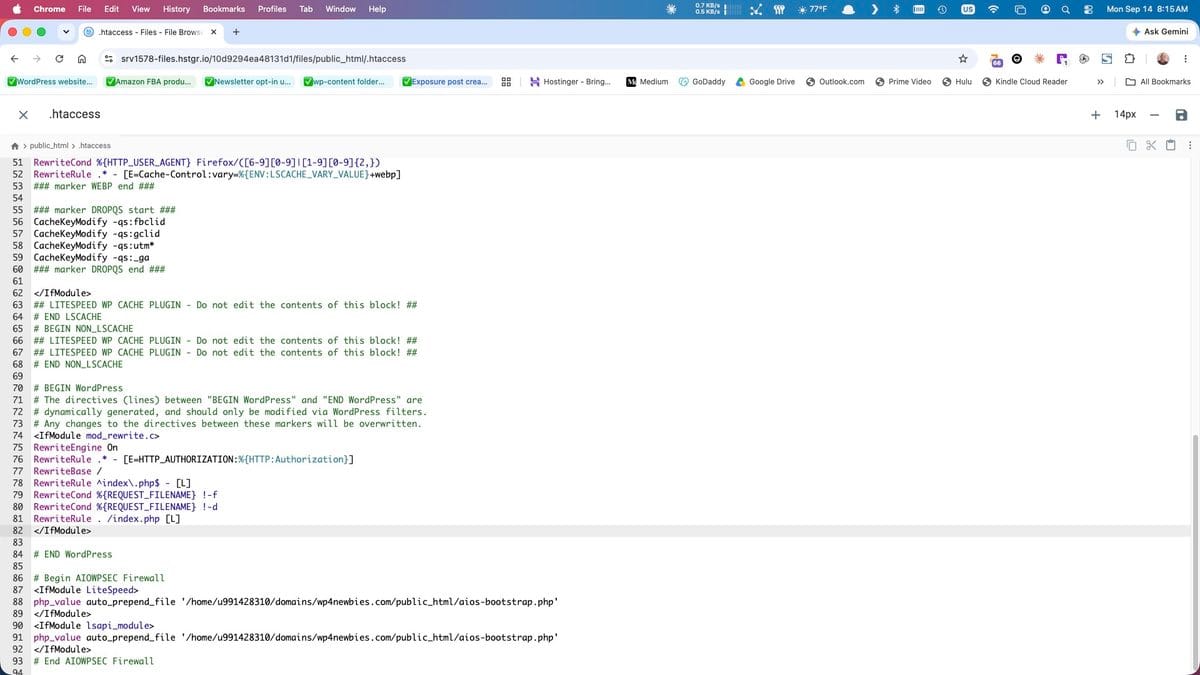Screen dimensions: 1200x675
Task: Click the .htaccess breadcrumb entry
Action: (x=95, y=146)
